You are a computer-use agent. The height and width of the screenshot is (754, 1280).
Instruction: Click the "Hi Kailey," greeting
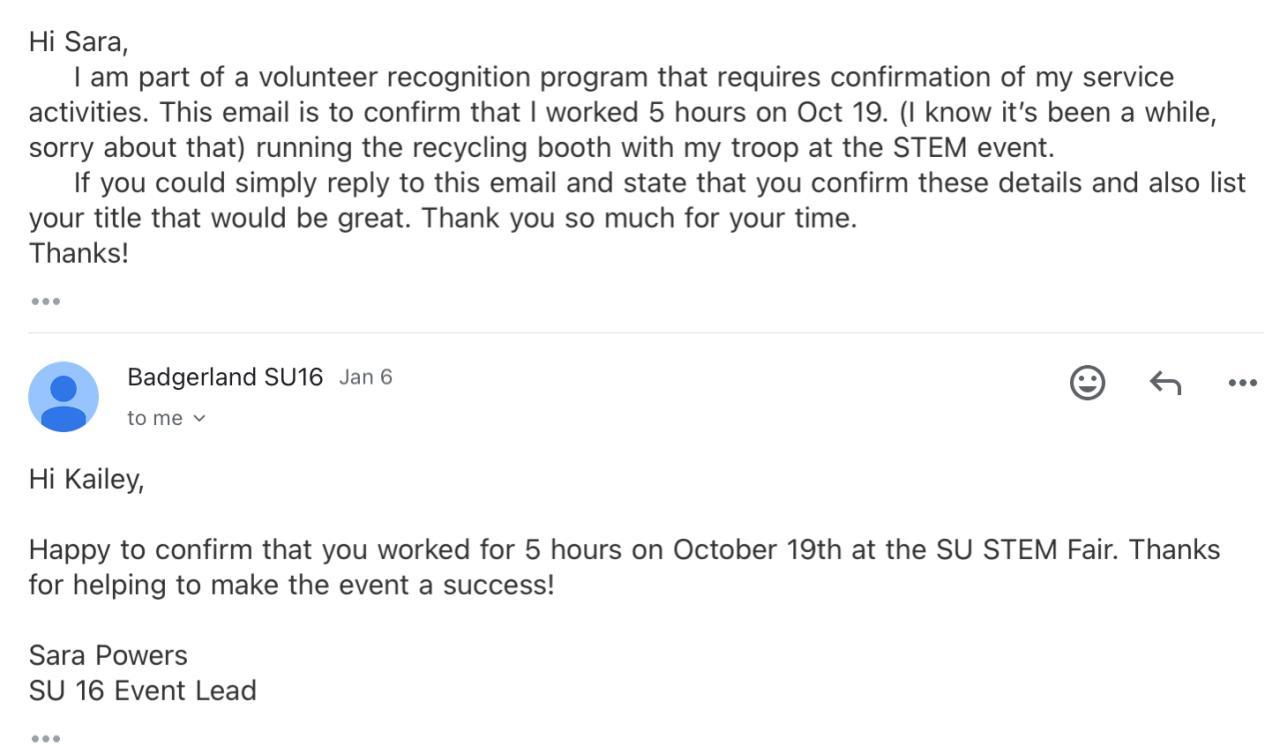(x=86, y=480)
